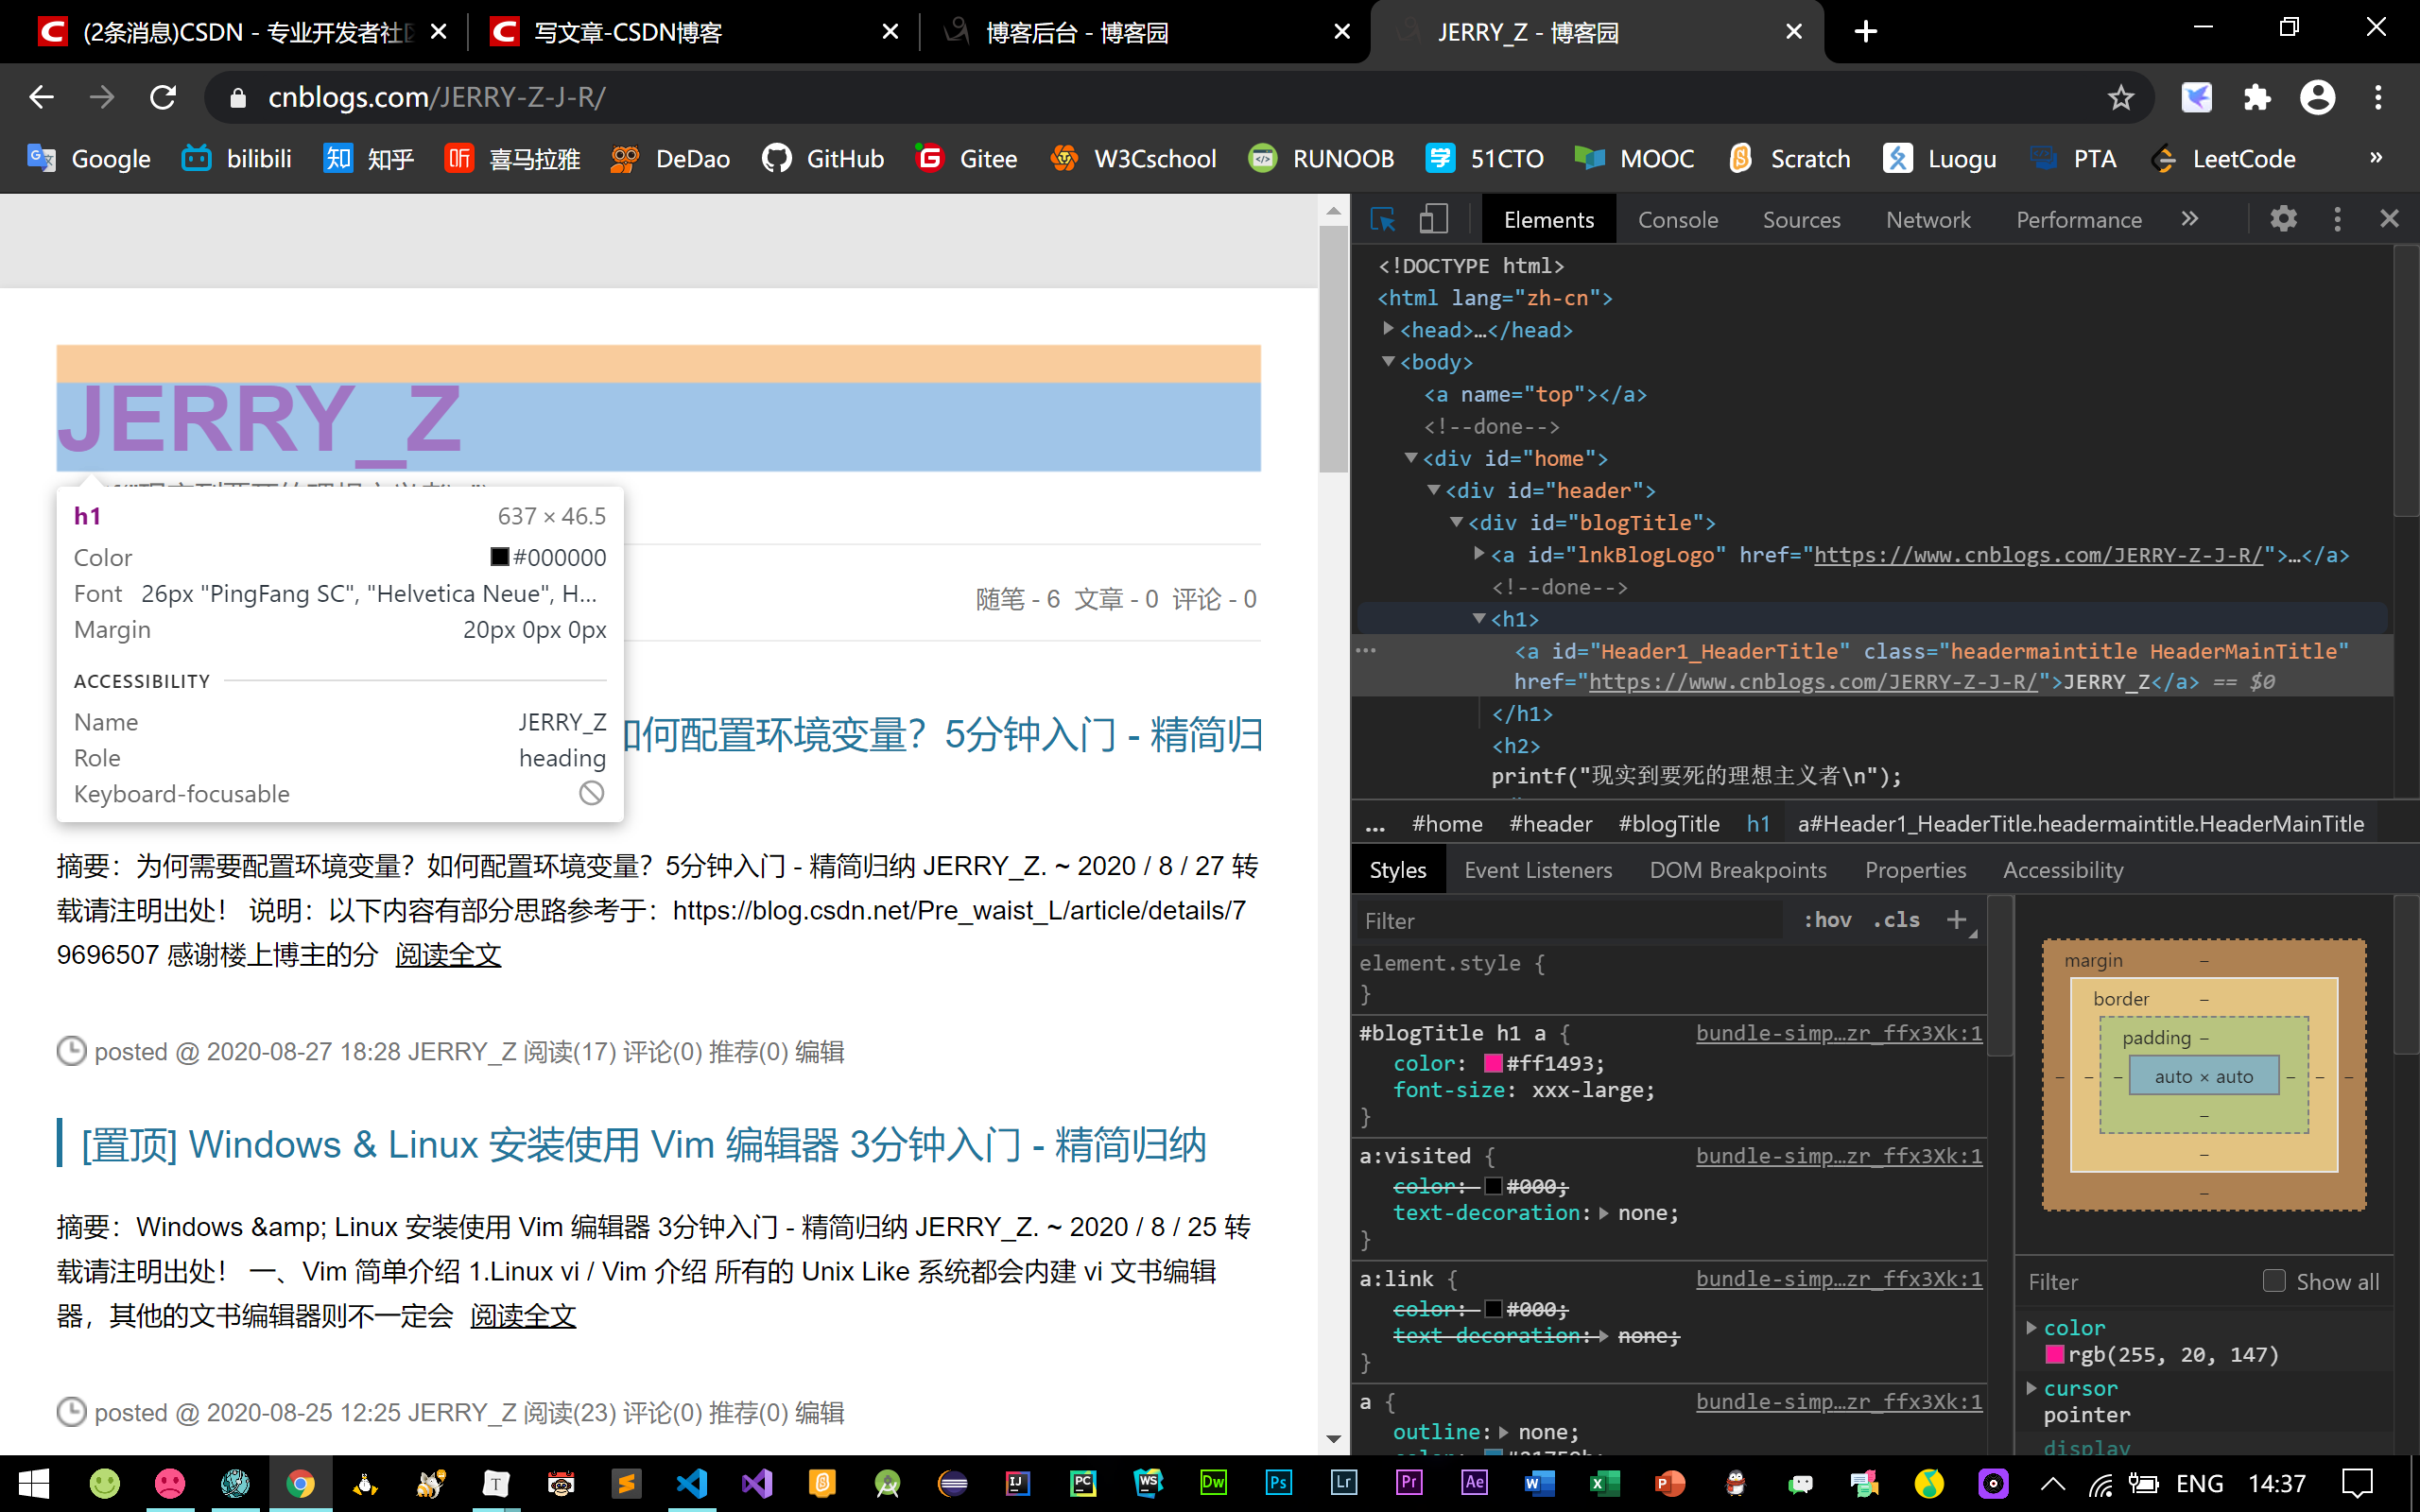Image resolution: width=2420 pixels, height=1512 pixels.
Task: Open the browser extensions puzzle icon
Action: [x=2256, y=97]
